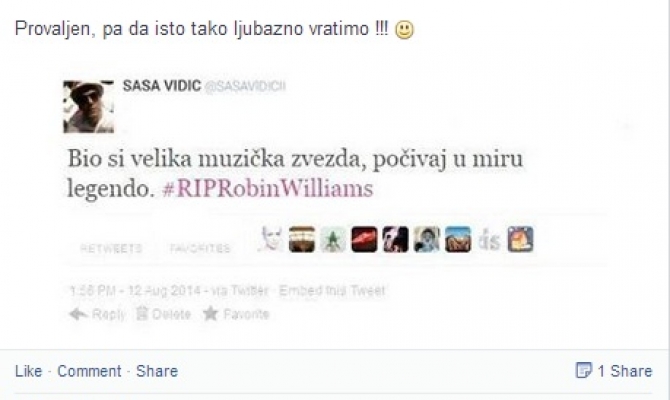The image size is (670, 400).
Task: Click the red retweeter avatar
Action: click(364, 239)
